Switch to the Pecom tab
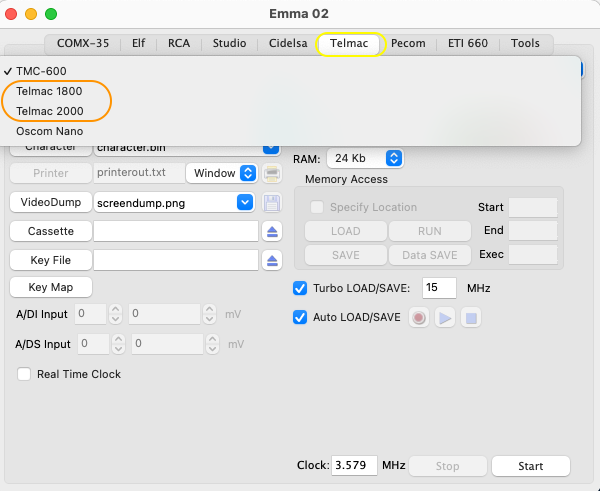 point(408,43)
